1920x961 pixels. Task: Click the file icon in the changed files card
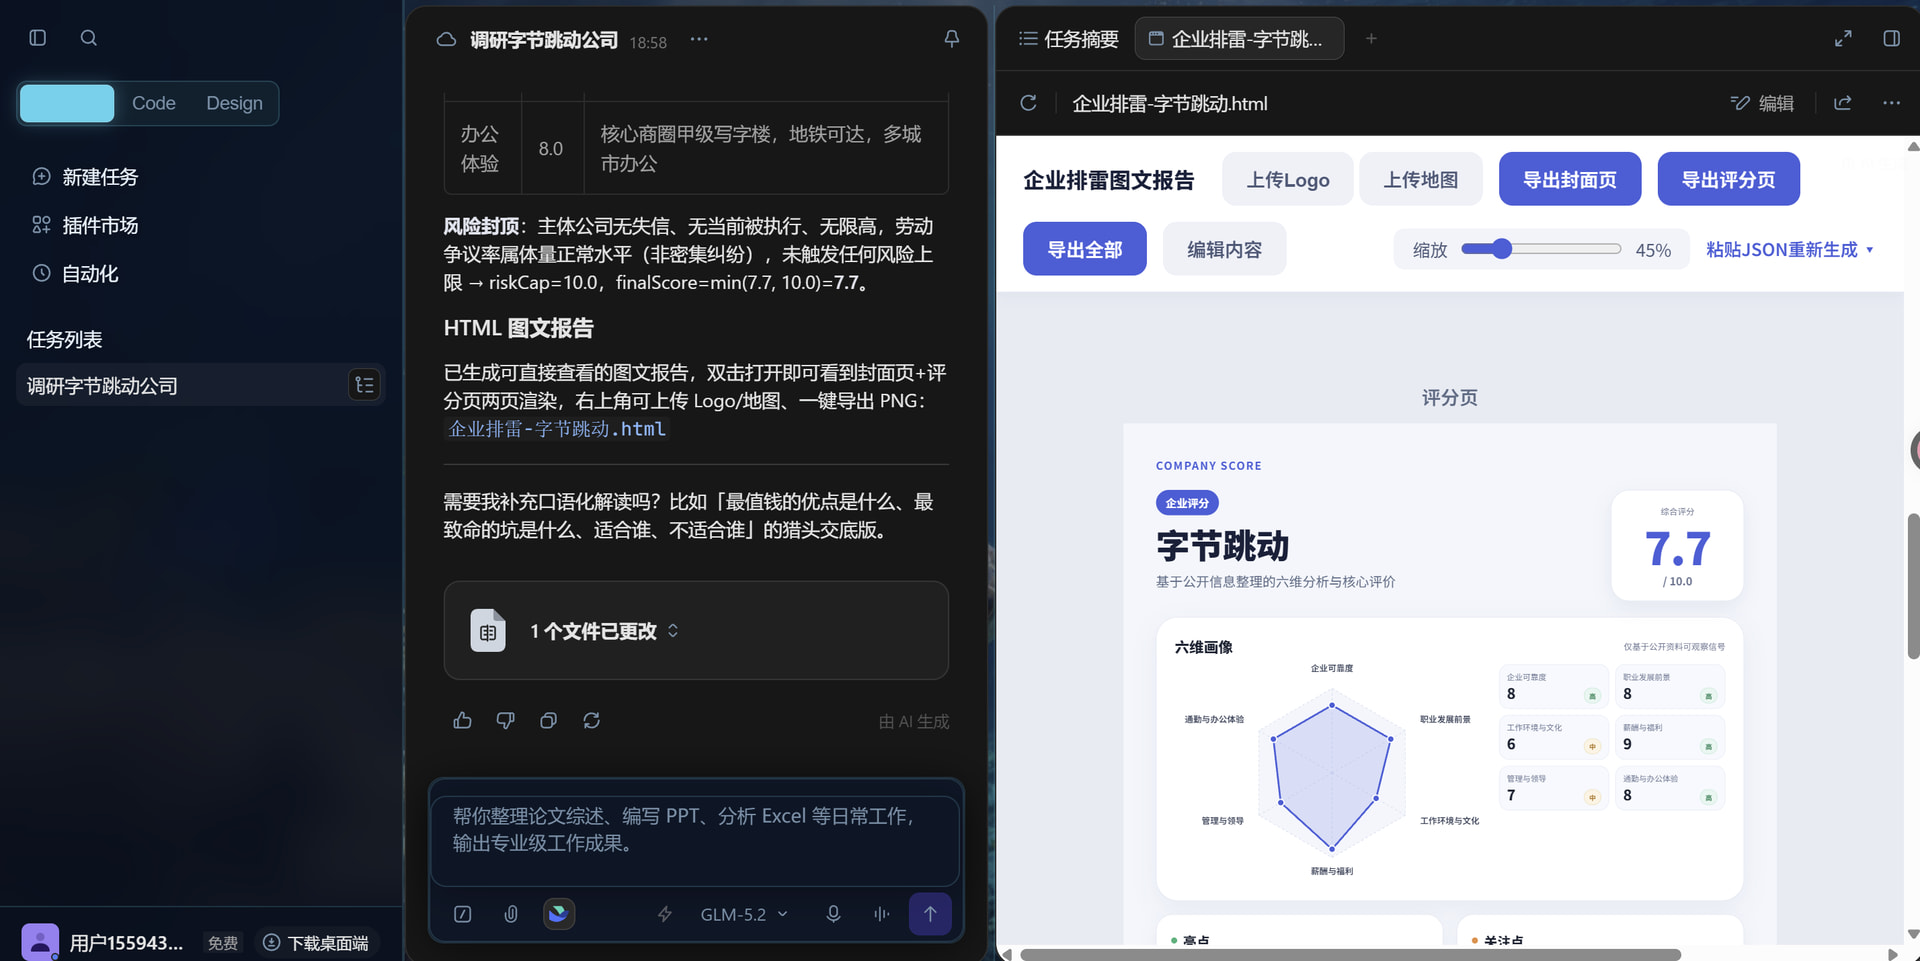(x=488, y=631)
